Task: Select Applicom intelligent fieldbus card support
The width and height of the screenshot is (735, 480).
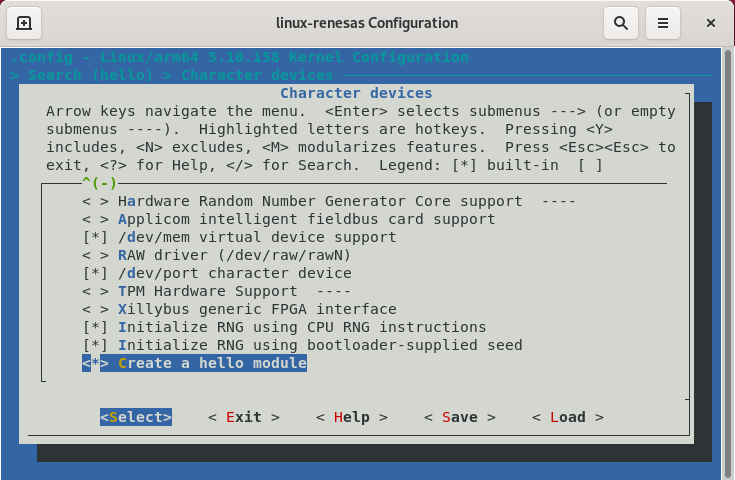Action: tap(305, 219)
